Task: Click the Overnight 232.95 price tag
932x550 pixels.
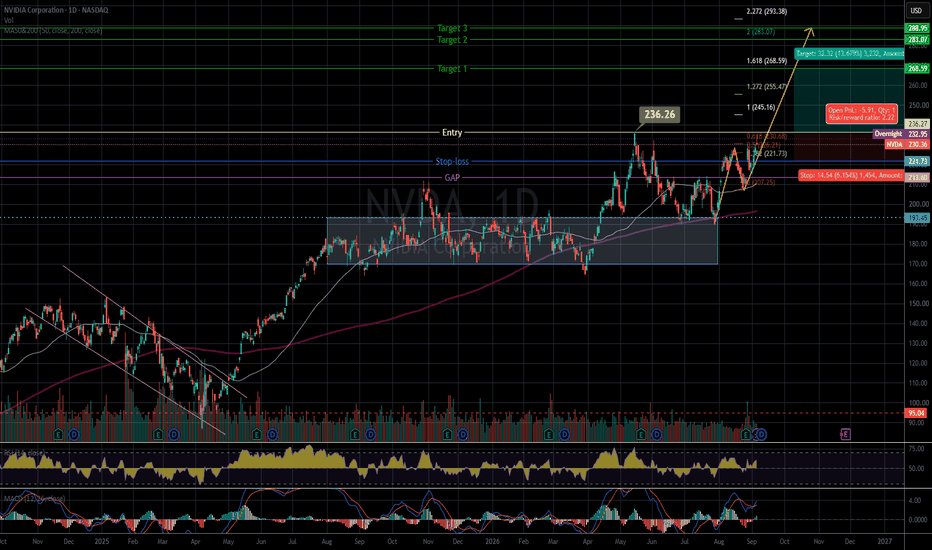Action: coord(901,134)
